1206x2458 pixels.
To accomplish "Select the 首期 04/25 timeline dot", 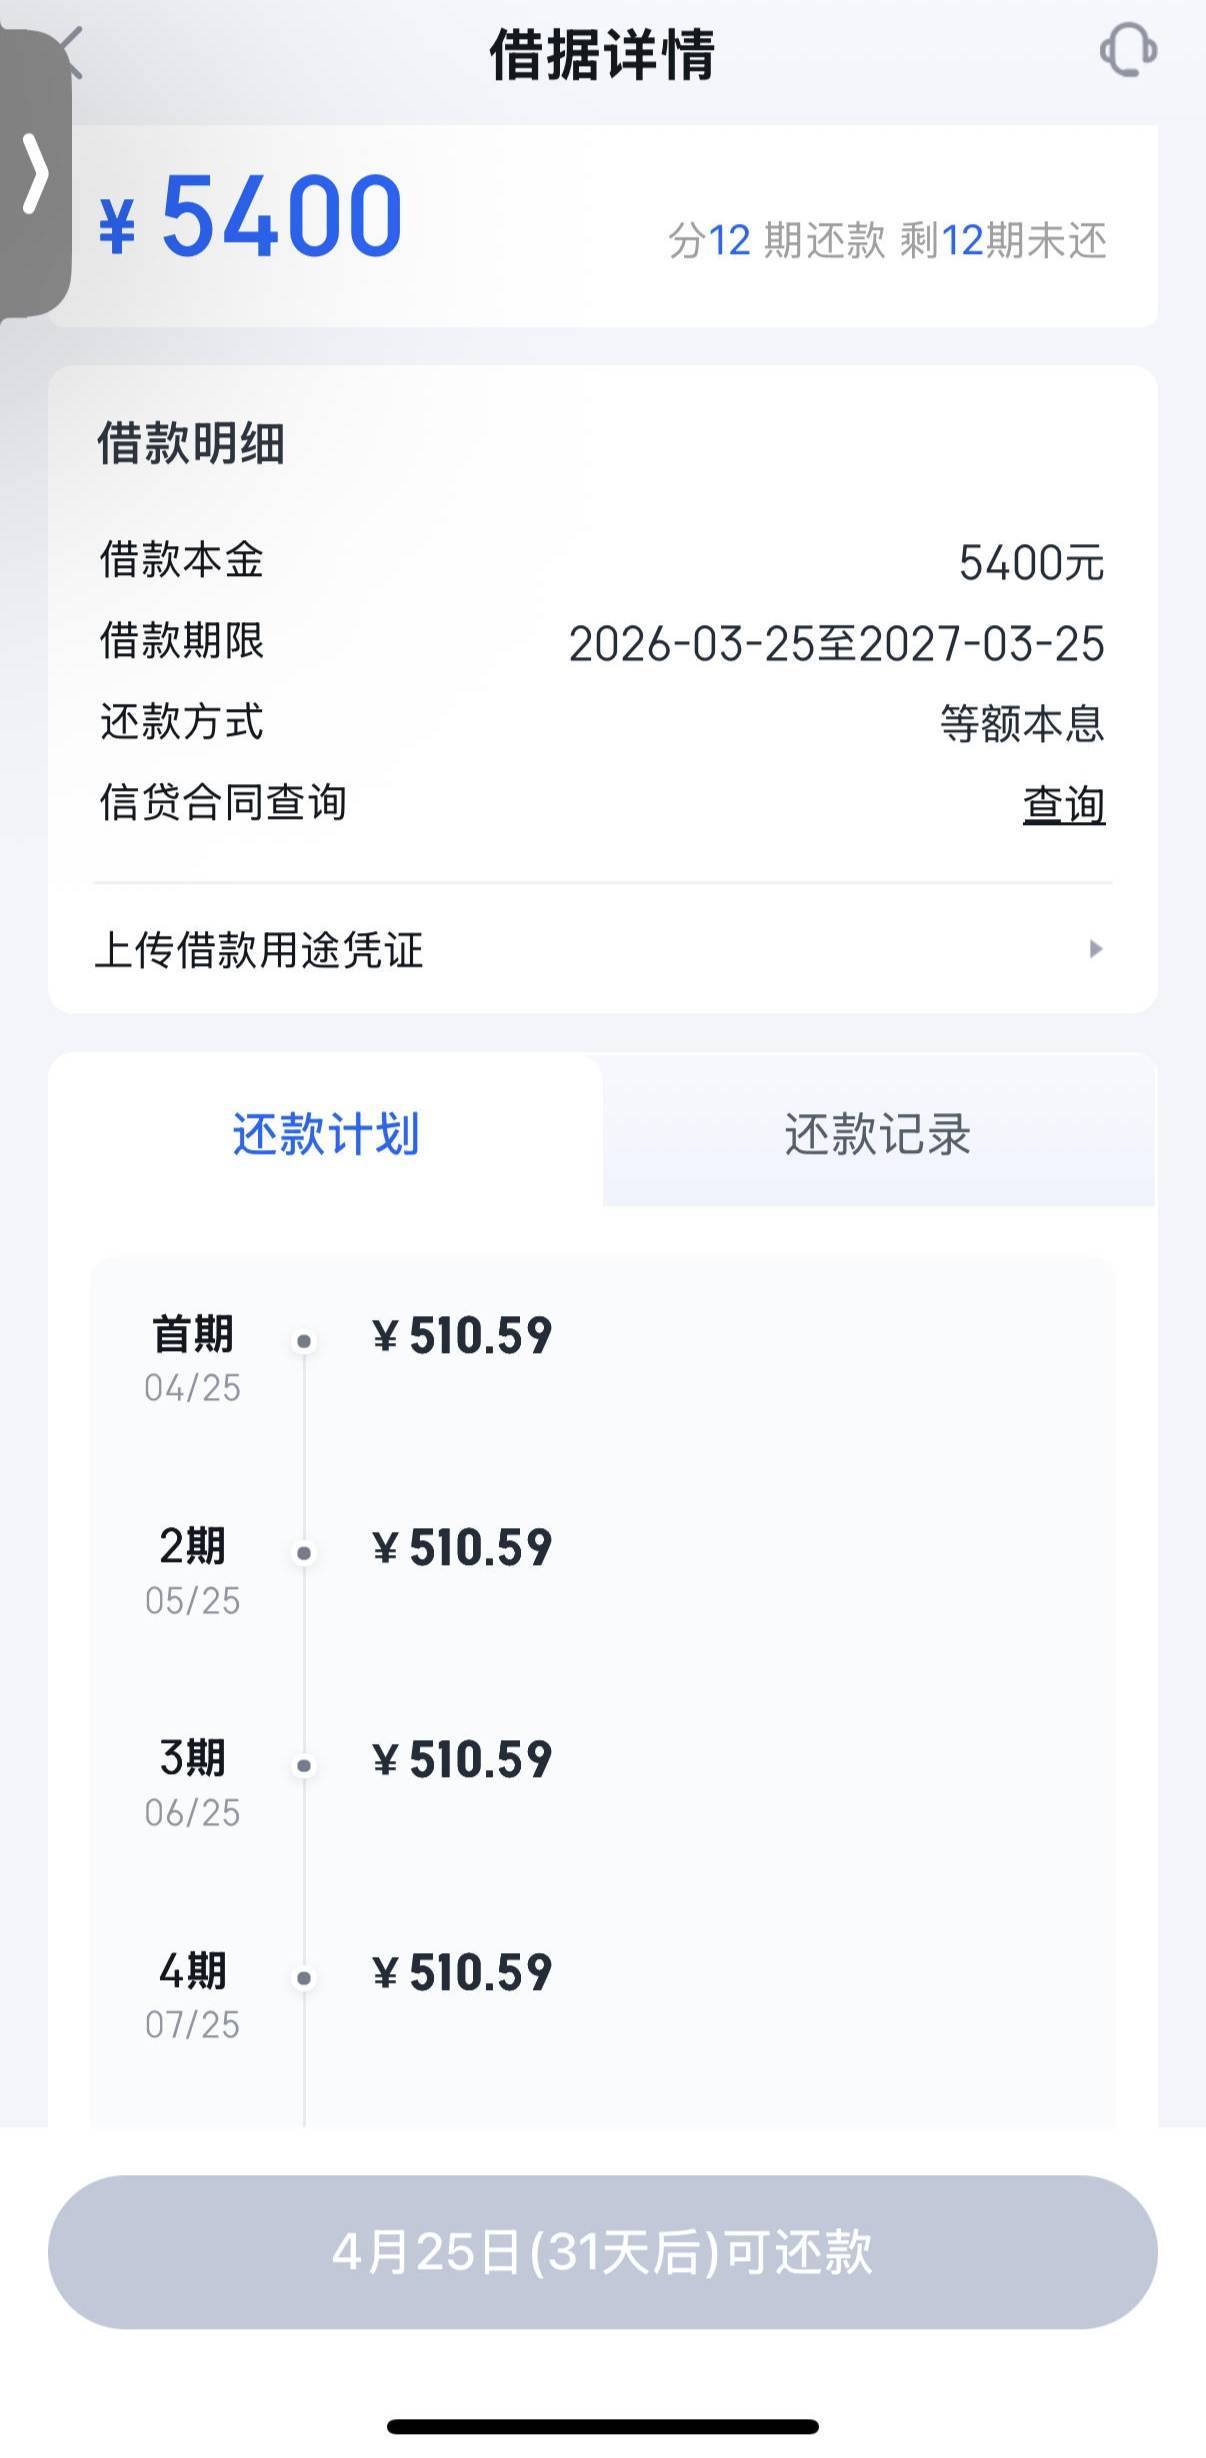I will point(304,1341).
